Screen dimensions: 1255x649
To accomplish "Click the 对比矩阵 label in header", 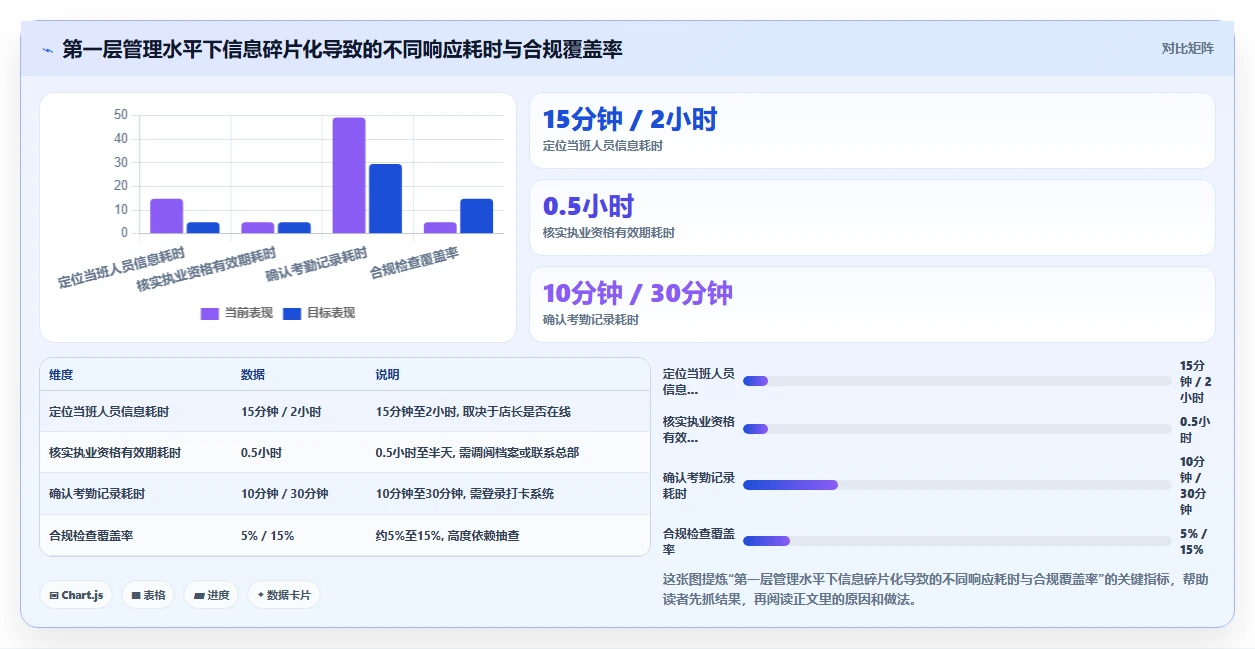I will pos(1188,48).
